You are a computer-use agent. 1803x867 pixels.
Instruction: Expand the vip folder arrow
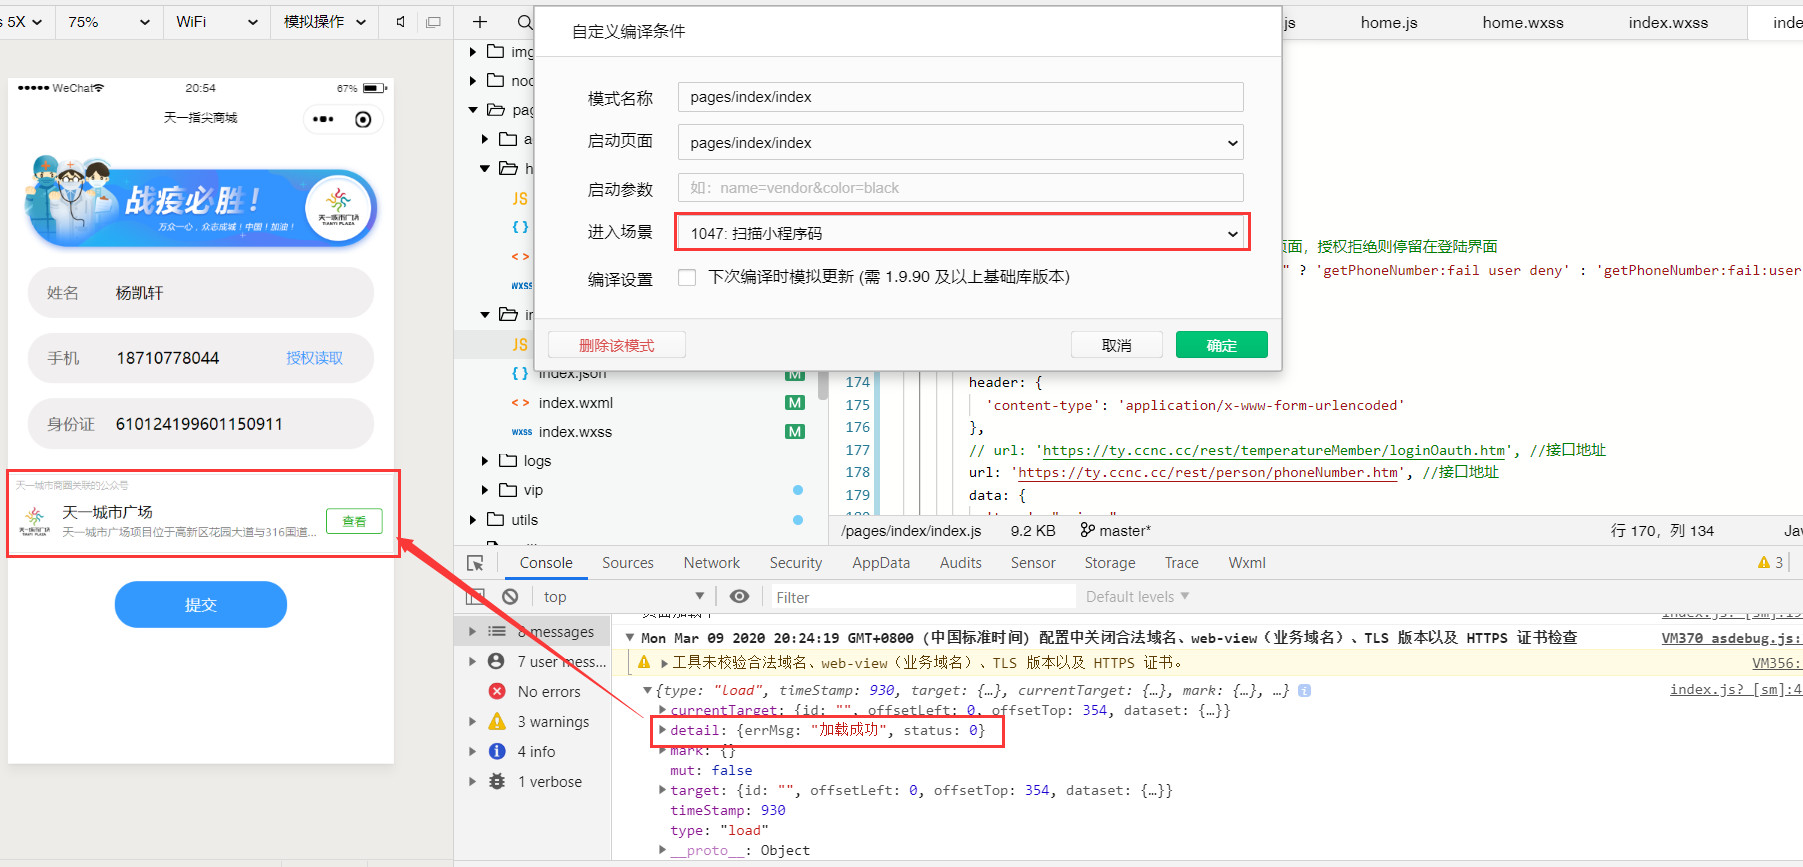485,490
